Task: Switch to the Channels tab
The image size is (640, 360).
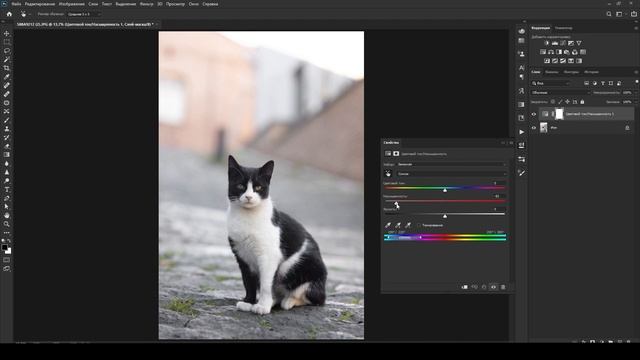Action: (x=551, y=72)
